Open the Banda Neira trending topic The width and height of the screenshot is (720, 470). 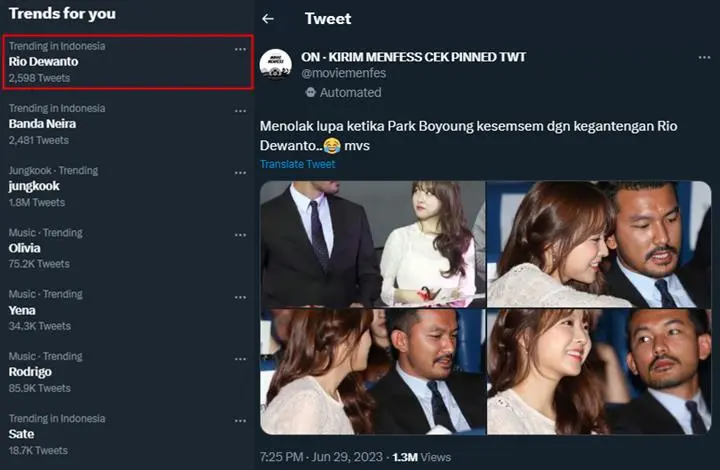128,124
